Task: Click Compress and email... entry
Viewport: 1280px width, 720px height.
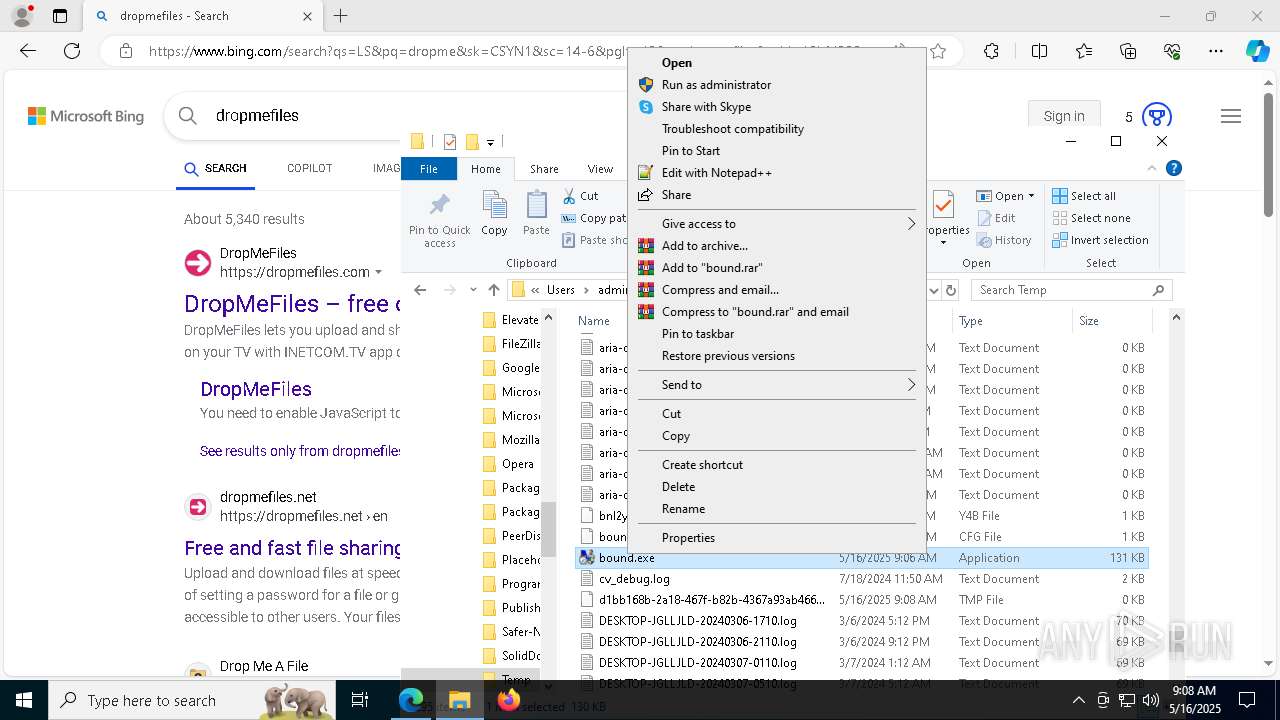Action: click(720, 290)
